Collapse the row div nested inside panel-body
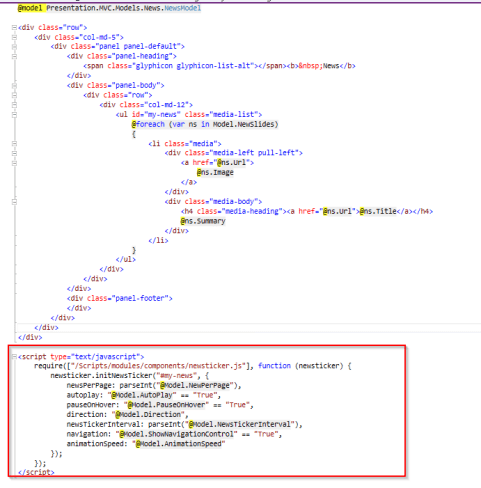The width and height of the screenshot is (481, 488). click(x=14, y=95)
